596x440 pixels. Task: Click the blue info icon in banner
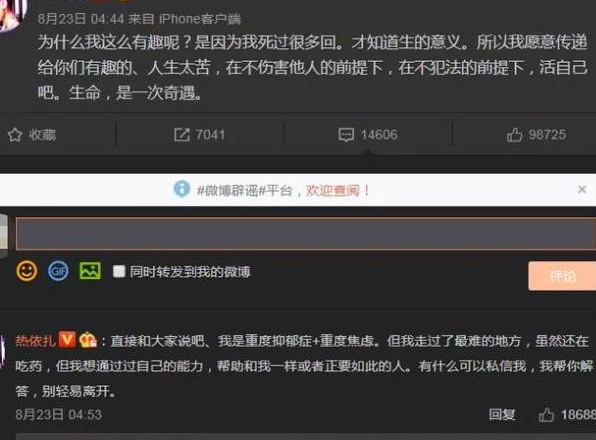(182, 189)
